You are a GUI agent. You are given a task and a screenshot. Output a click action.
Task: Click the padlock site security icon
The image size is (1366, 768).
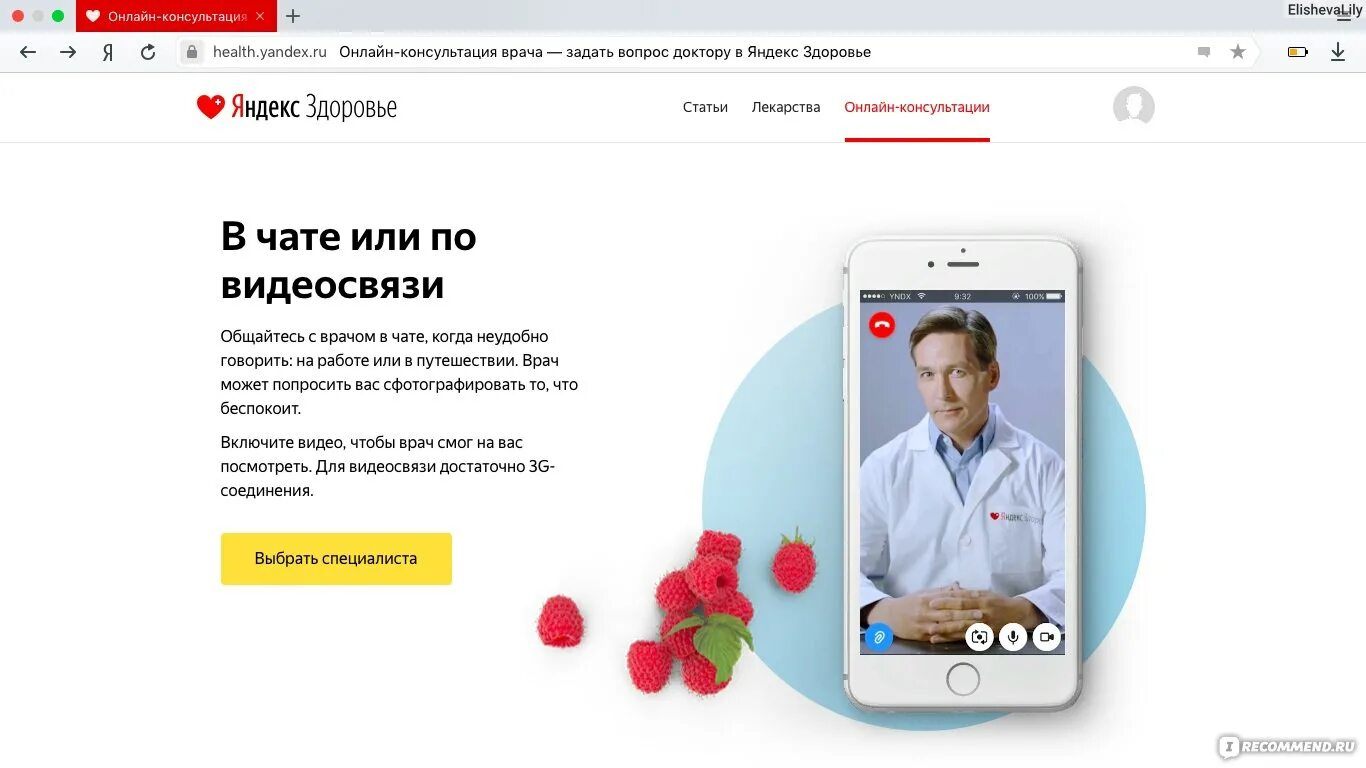(x=192, y=52)
